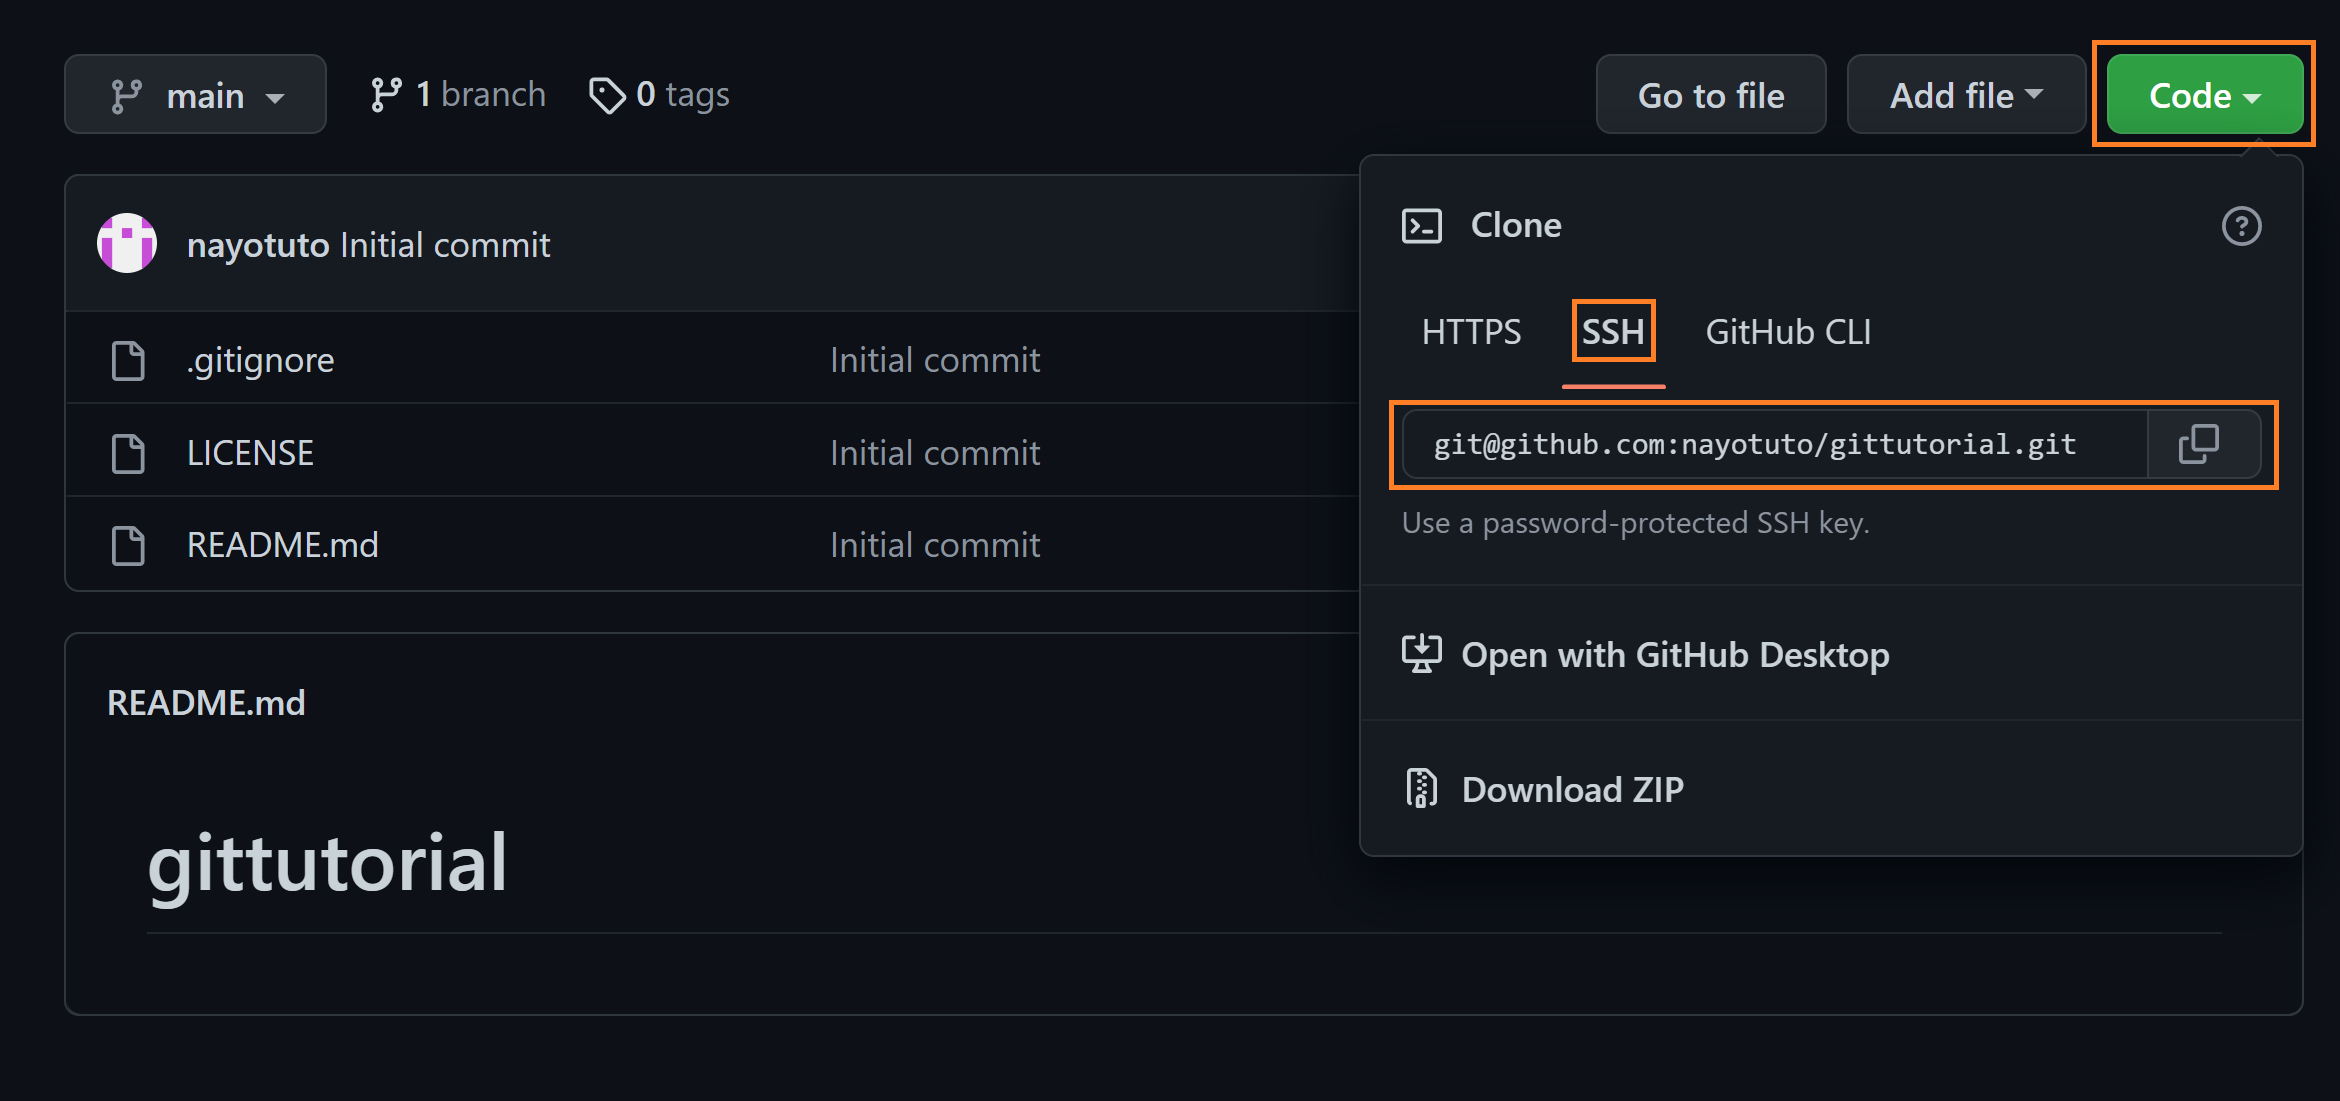Click Download ZIP
This screenshot has width=2340, height=1101.
pos(1572,790)
